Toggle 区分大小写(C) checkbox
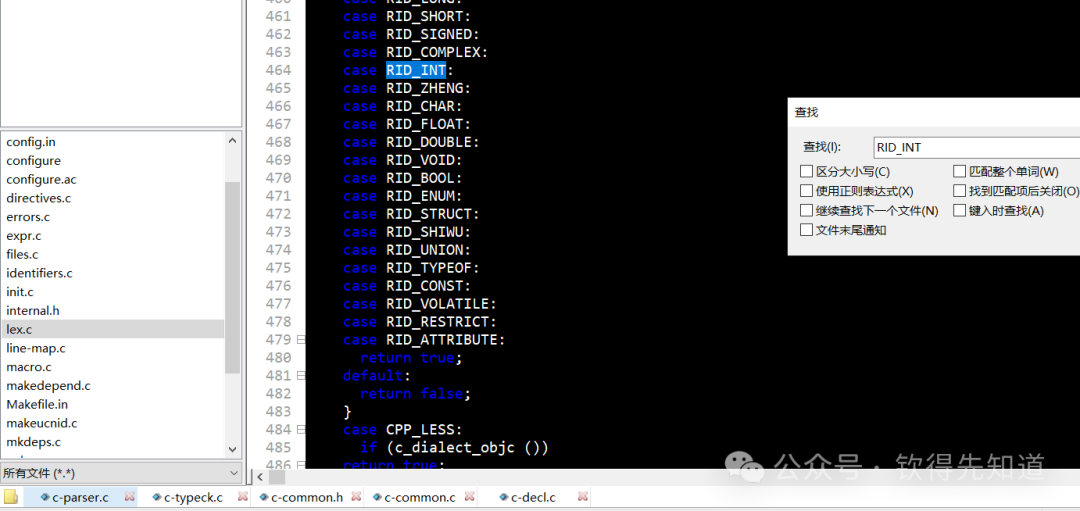This screenshot has width=1080, height=511. tap(807, 171)
